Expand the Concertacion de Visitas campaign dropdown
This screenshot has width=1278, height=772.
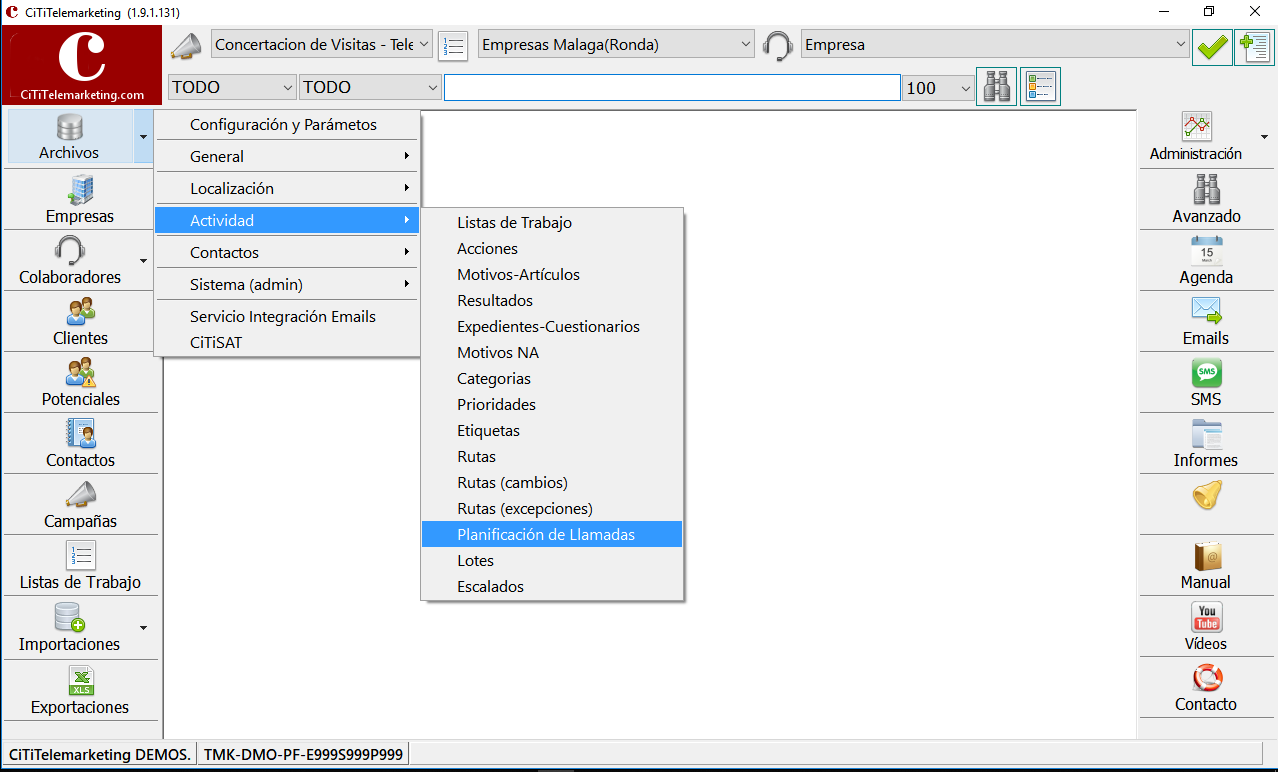click(322, 45)
